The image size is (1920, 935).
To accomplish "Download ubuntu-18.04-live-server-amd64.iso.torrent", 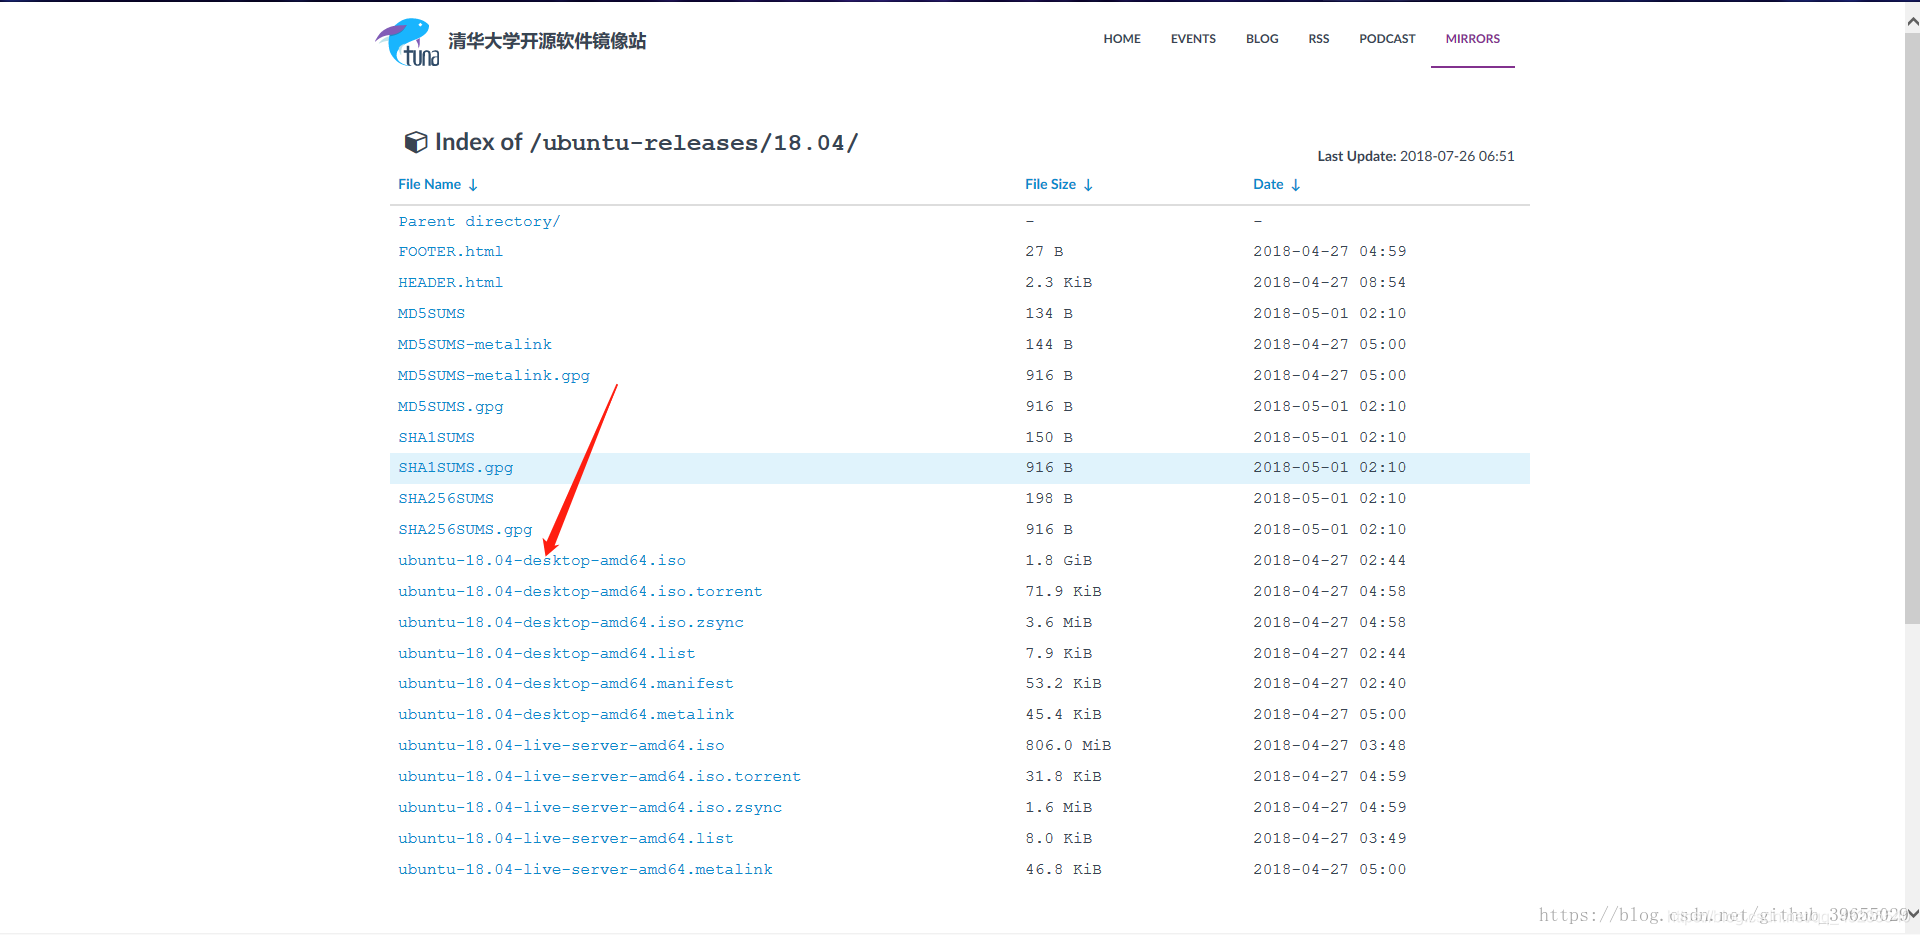I will tap(600, 777).
